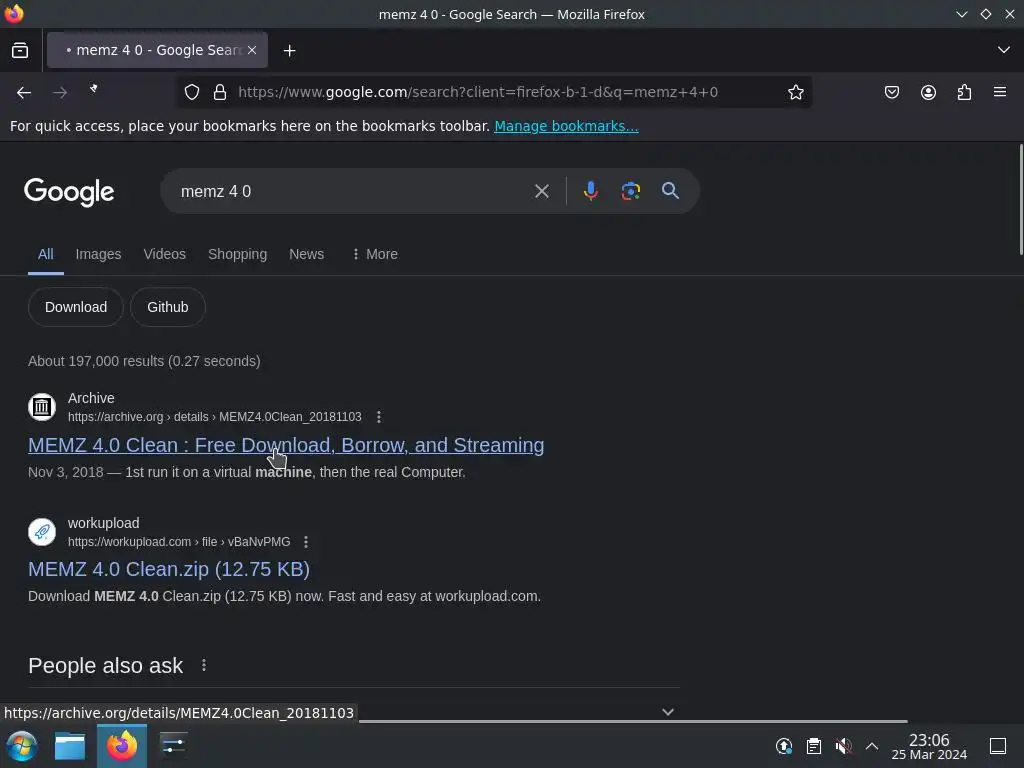Viewport: 1024px width, 768px height.
Task: Stop or reload the page in Firefox toolbar
Action: tap(94, 90)
